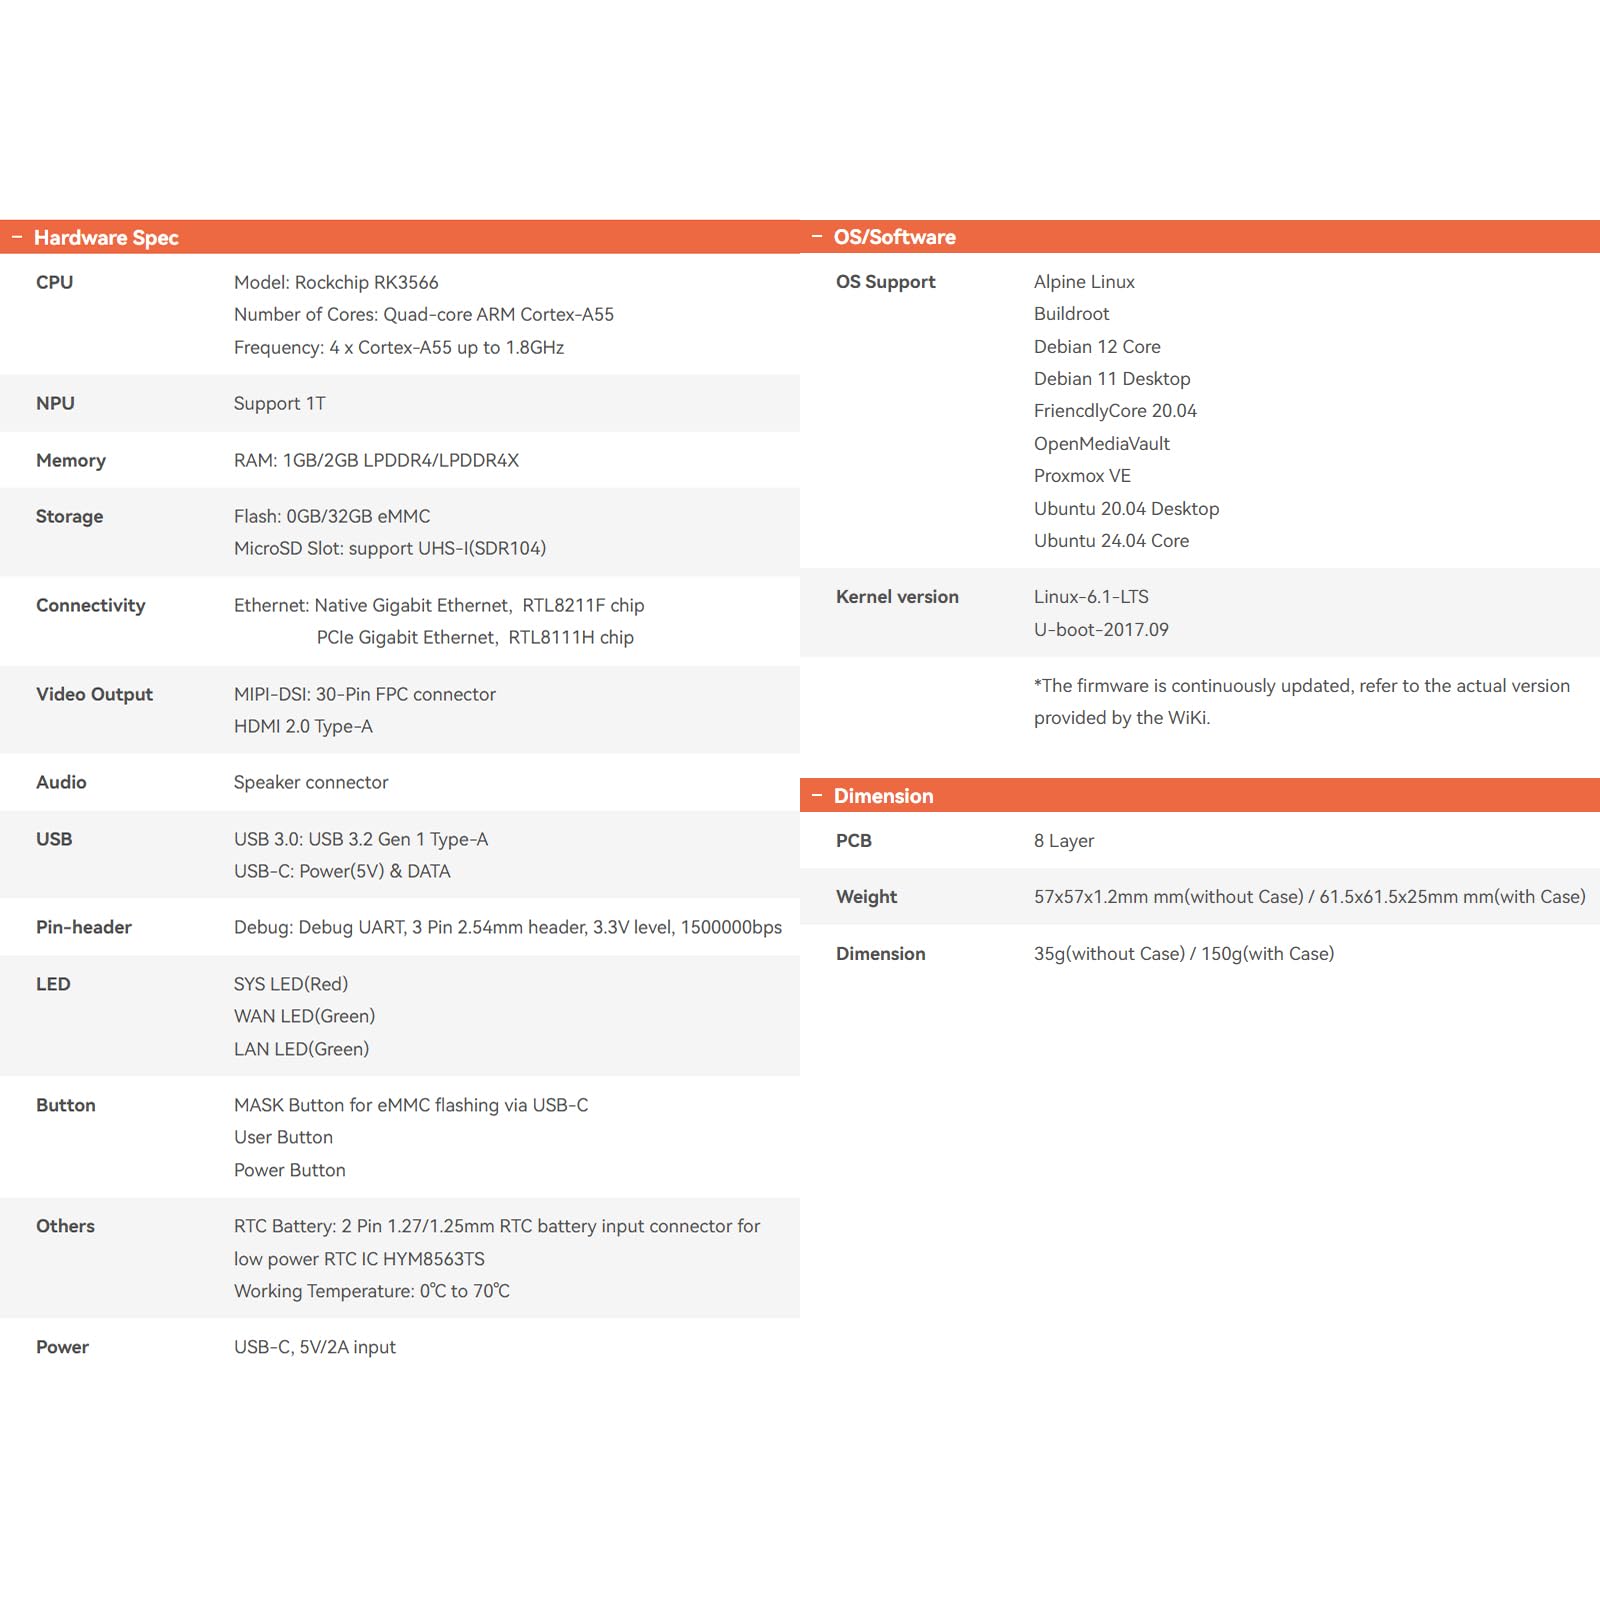Screen dimensions: 1600x1600
Task: Click 'Proxmox VE' in OS list
Action: 1083,476
